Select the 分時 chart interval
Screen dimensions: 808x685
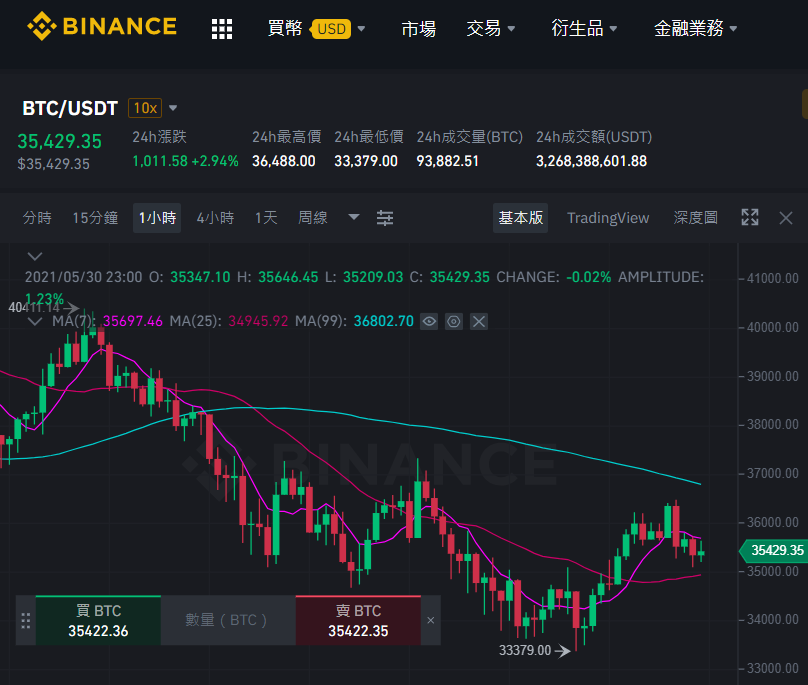pos(37,218)
